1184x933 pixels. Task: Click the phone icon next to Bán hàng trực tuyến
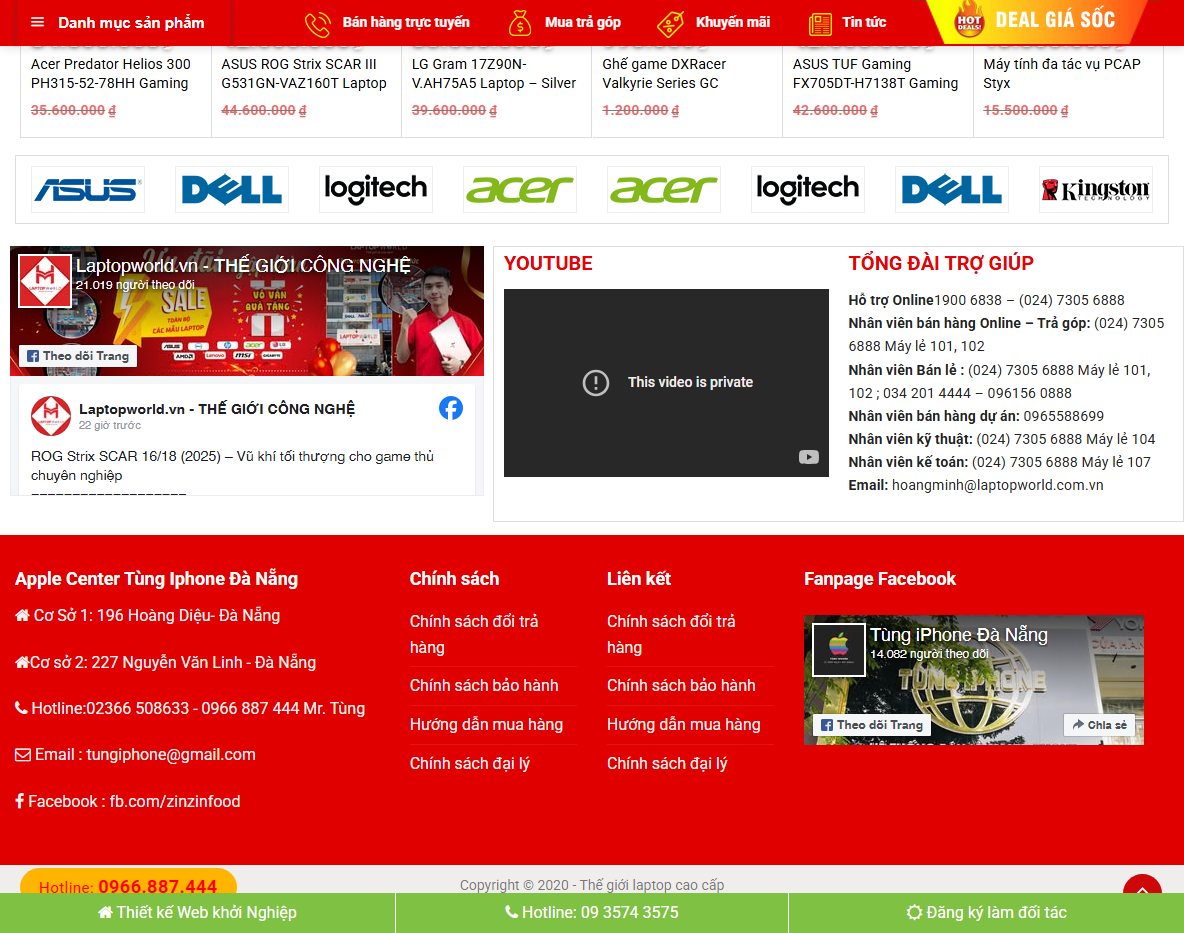click(x=319, y=22)
